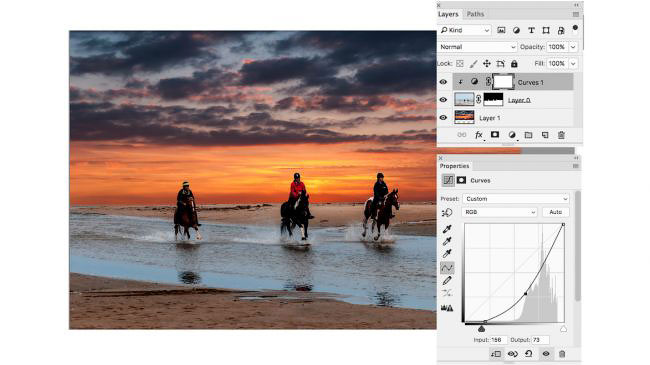The height and width of the screenshot is (365, 650).
Task: Select the black point eyedropper
Action: (447, 229)
